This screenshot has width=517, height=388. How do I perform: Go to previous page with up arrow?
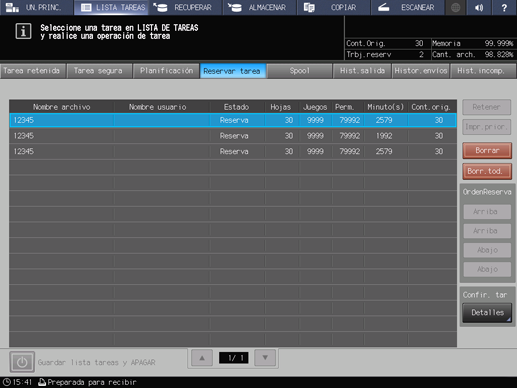(202, 358)
